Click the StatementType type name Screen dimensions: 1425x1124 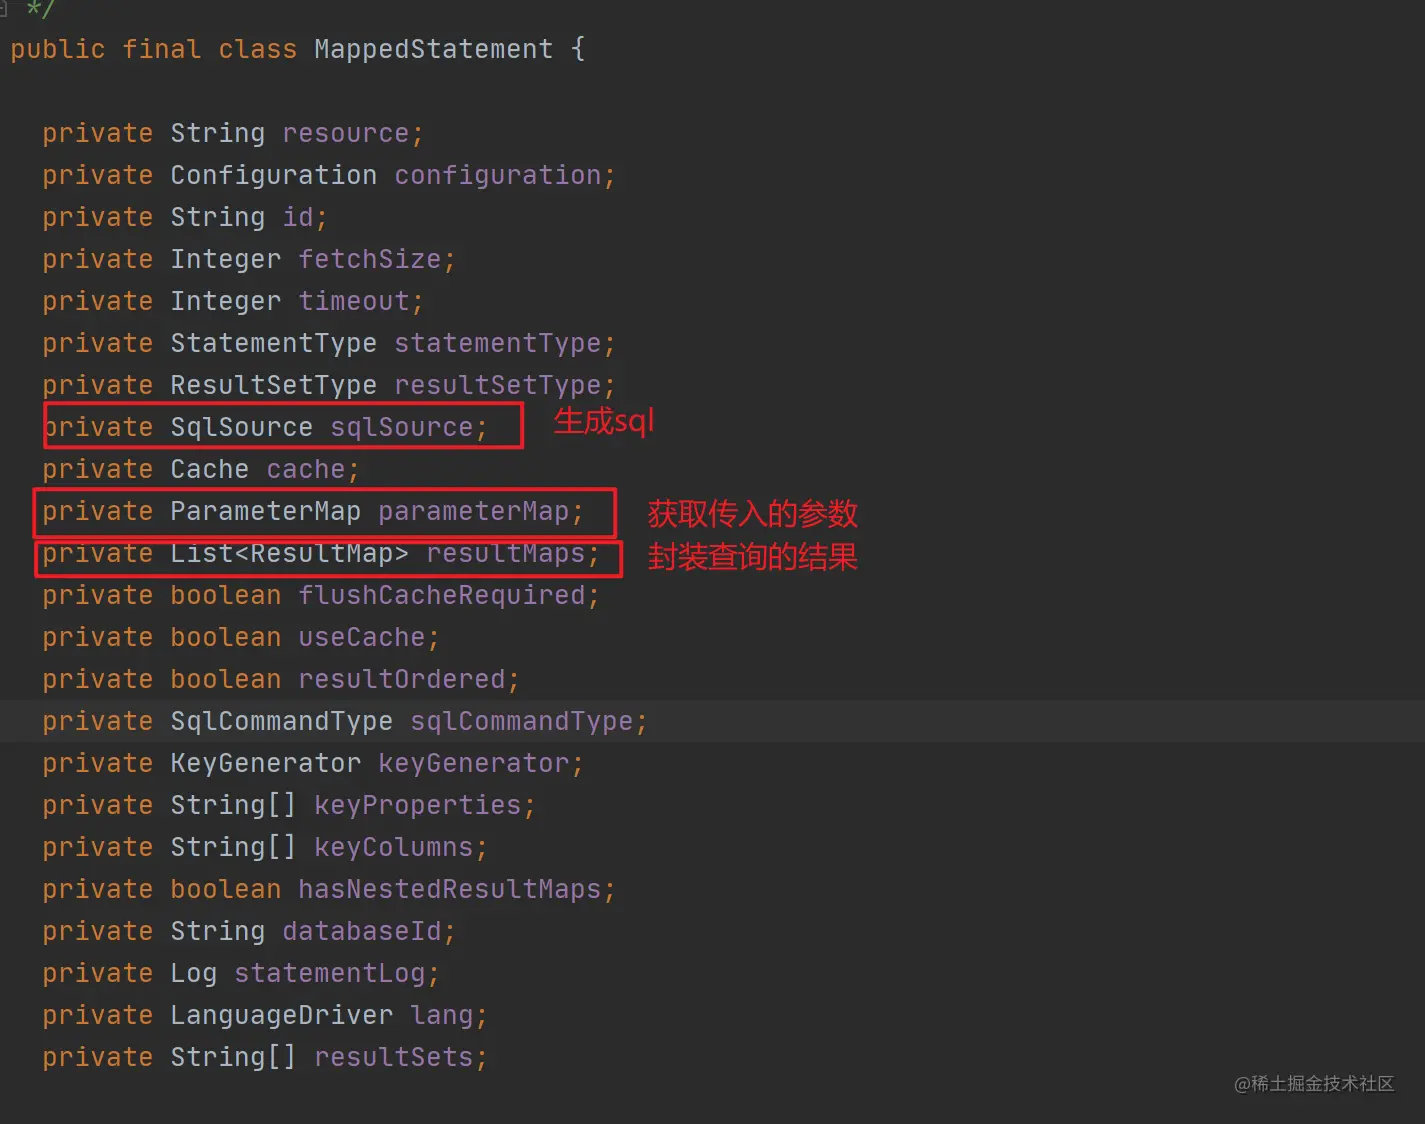coord(273,343)
